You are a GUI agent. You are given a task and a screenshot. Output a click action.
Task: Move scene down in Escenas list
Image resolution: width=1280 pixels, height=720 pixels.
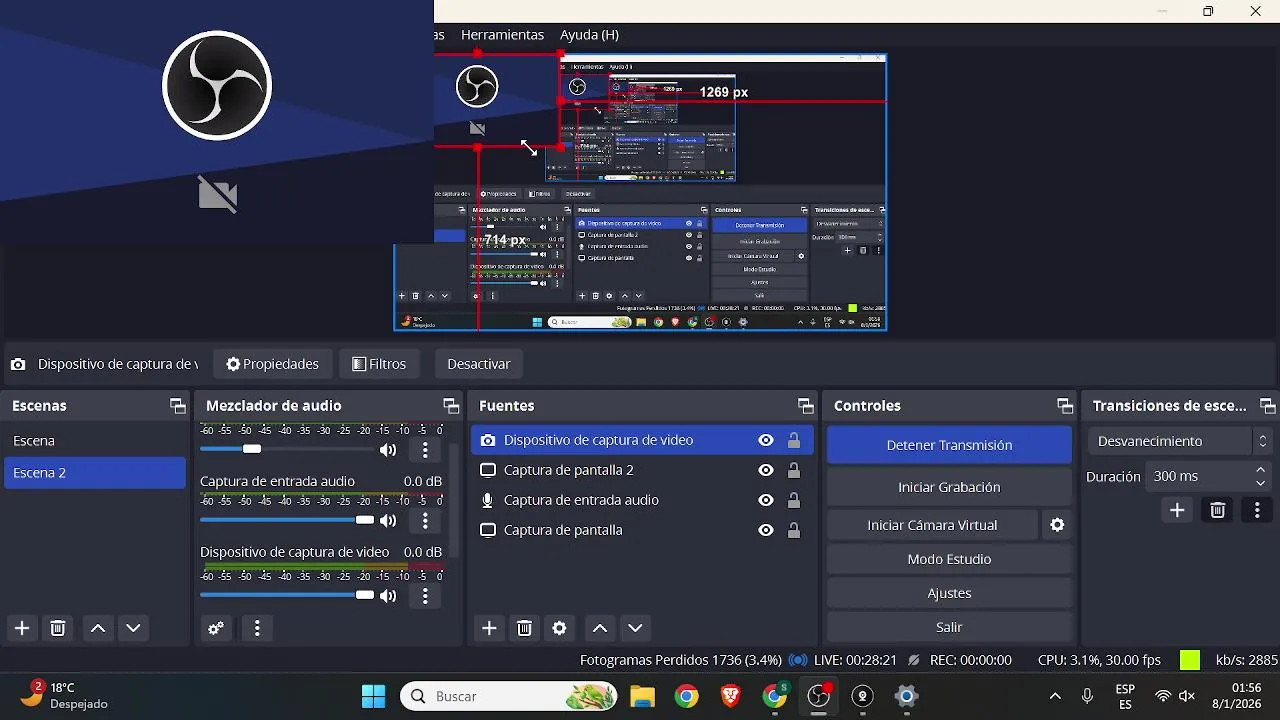pyautogui.click(x=133, y=628)
